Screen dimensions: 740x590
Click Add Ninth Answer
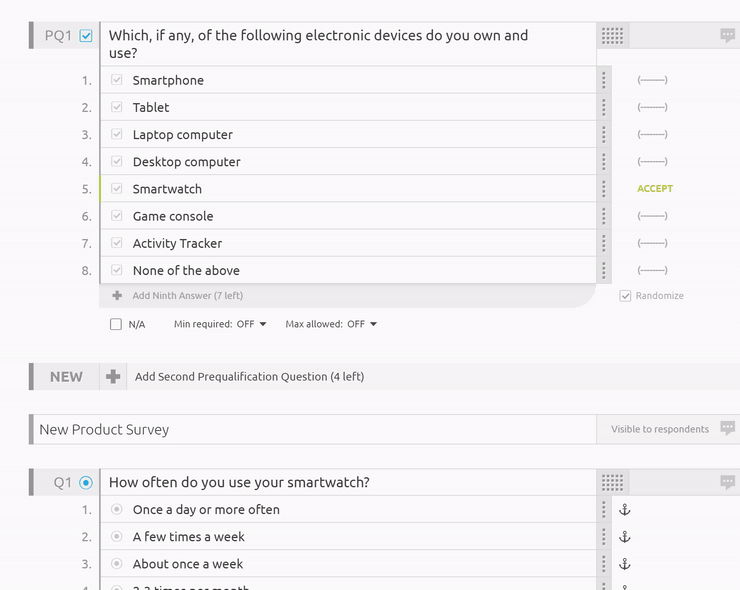(x=187, y=296)
